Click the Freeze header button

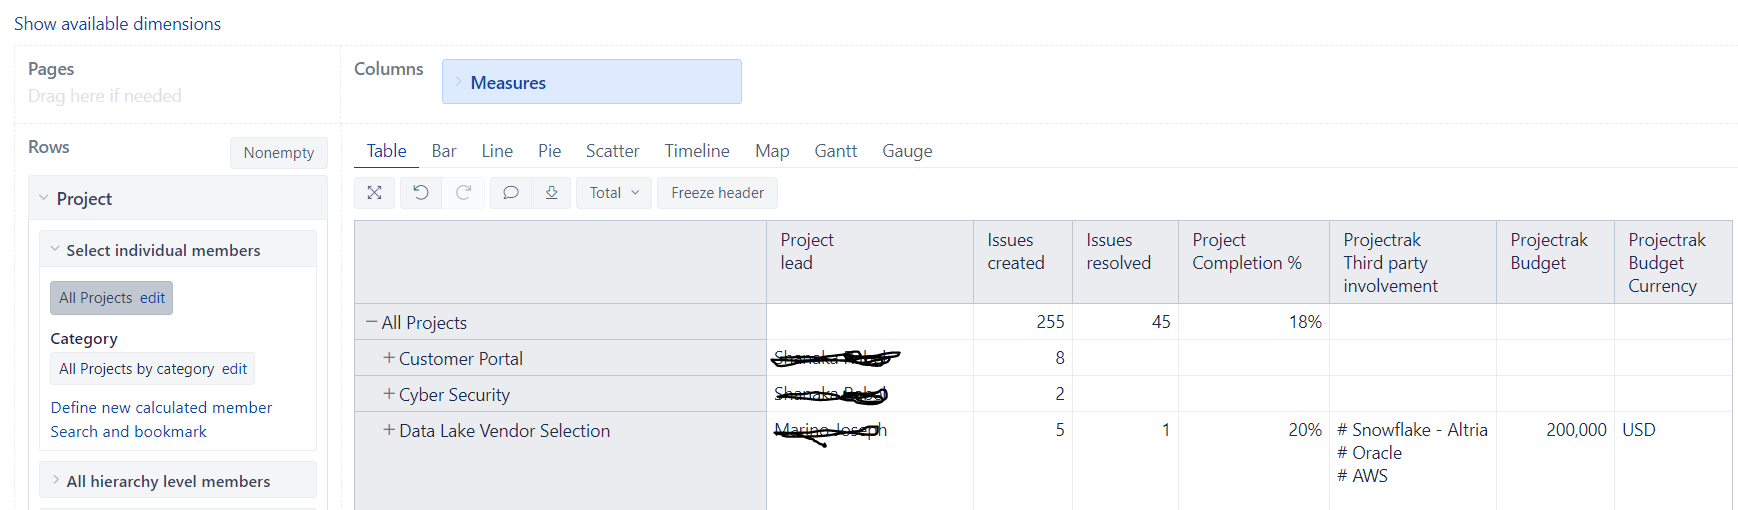point(717,193)
